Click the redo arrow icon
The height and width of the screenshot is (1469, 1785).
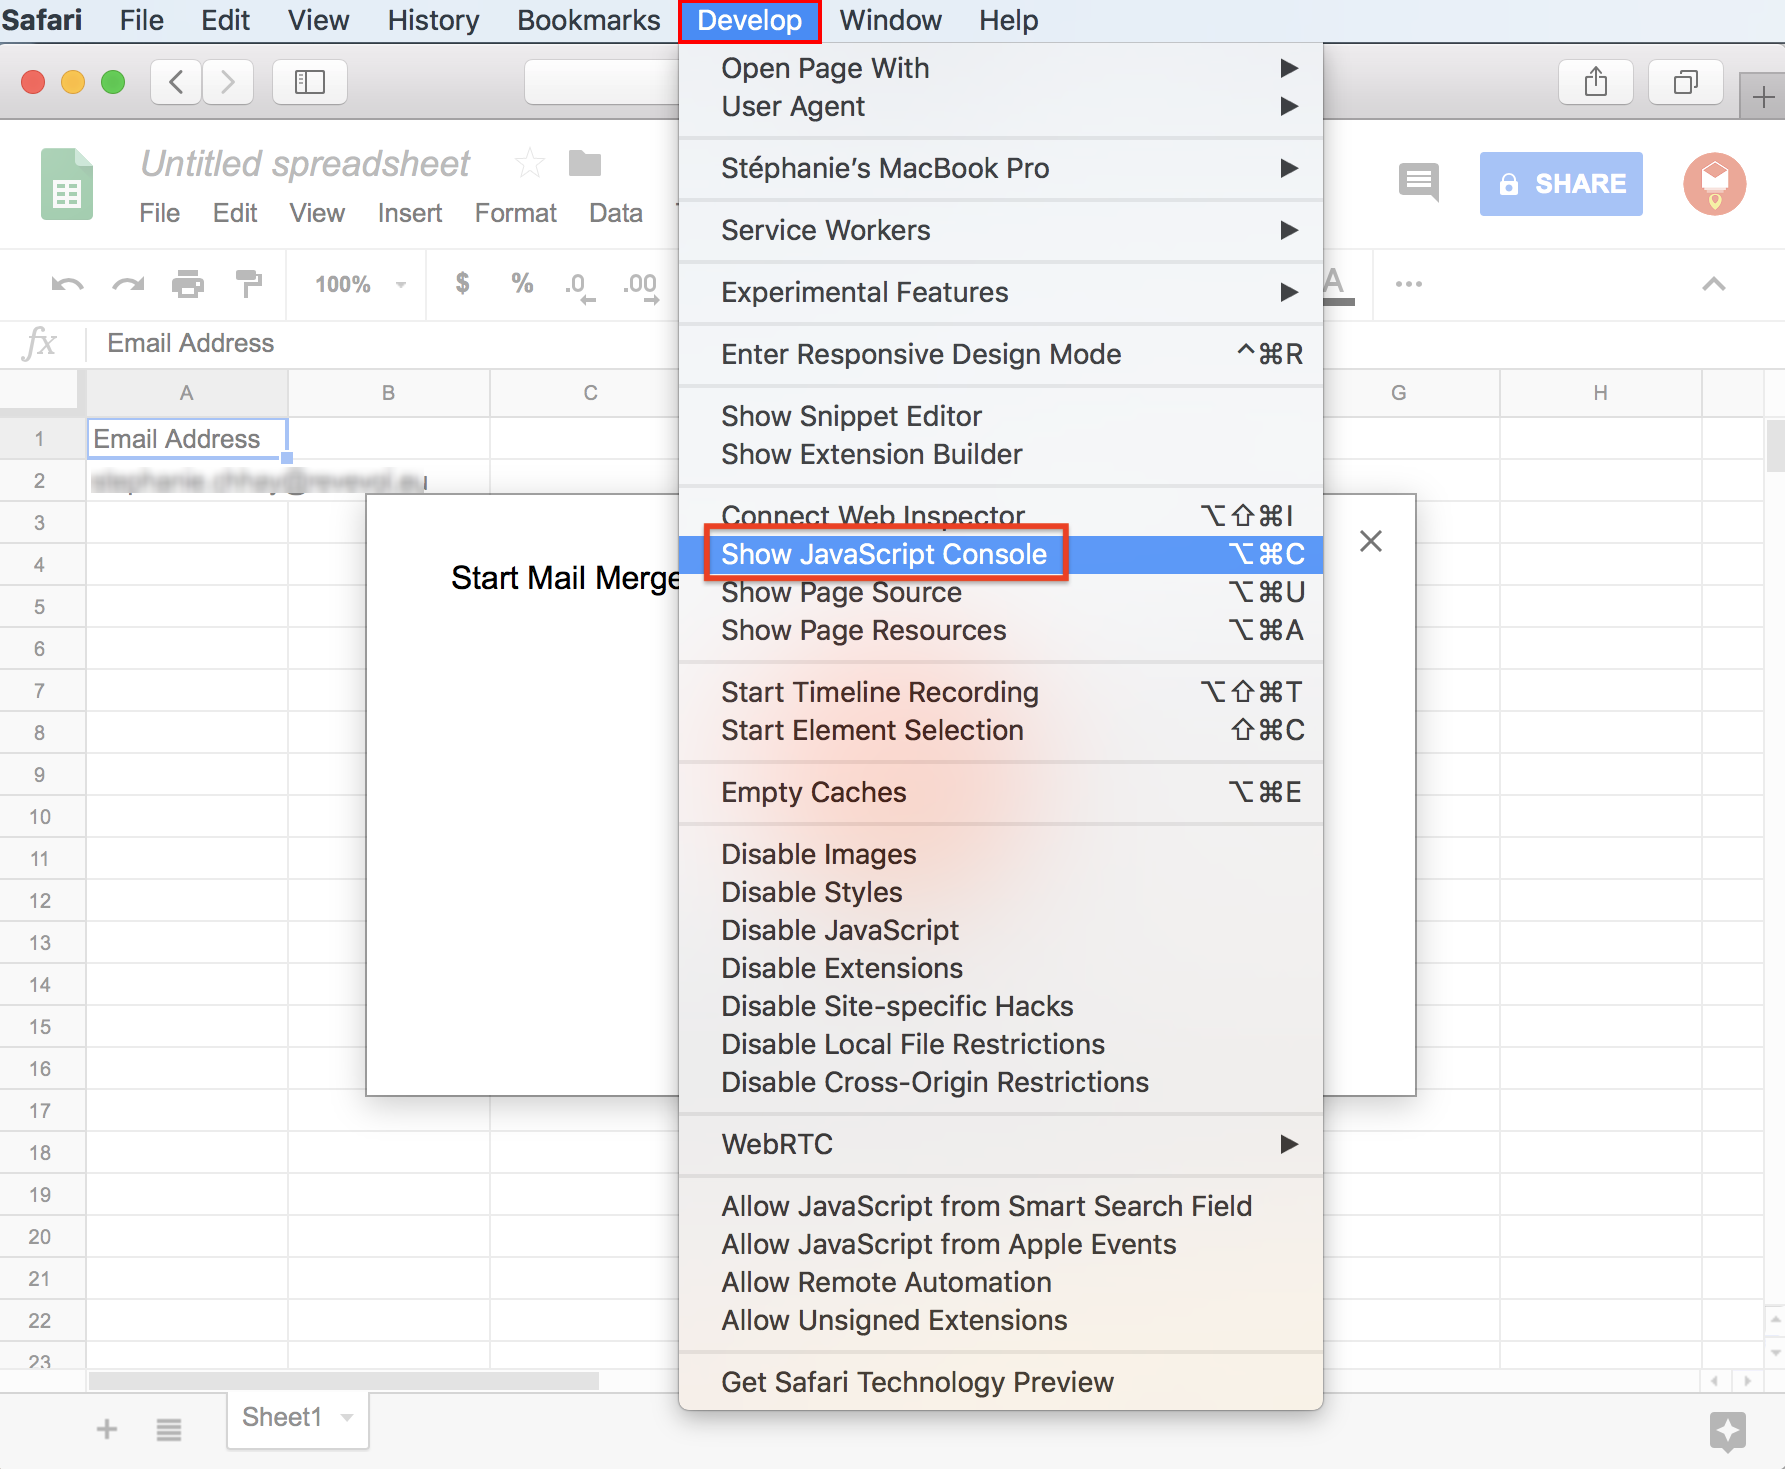pyautogui.click(x=128, y=285)
